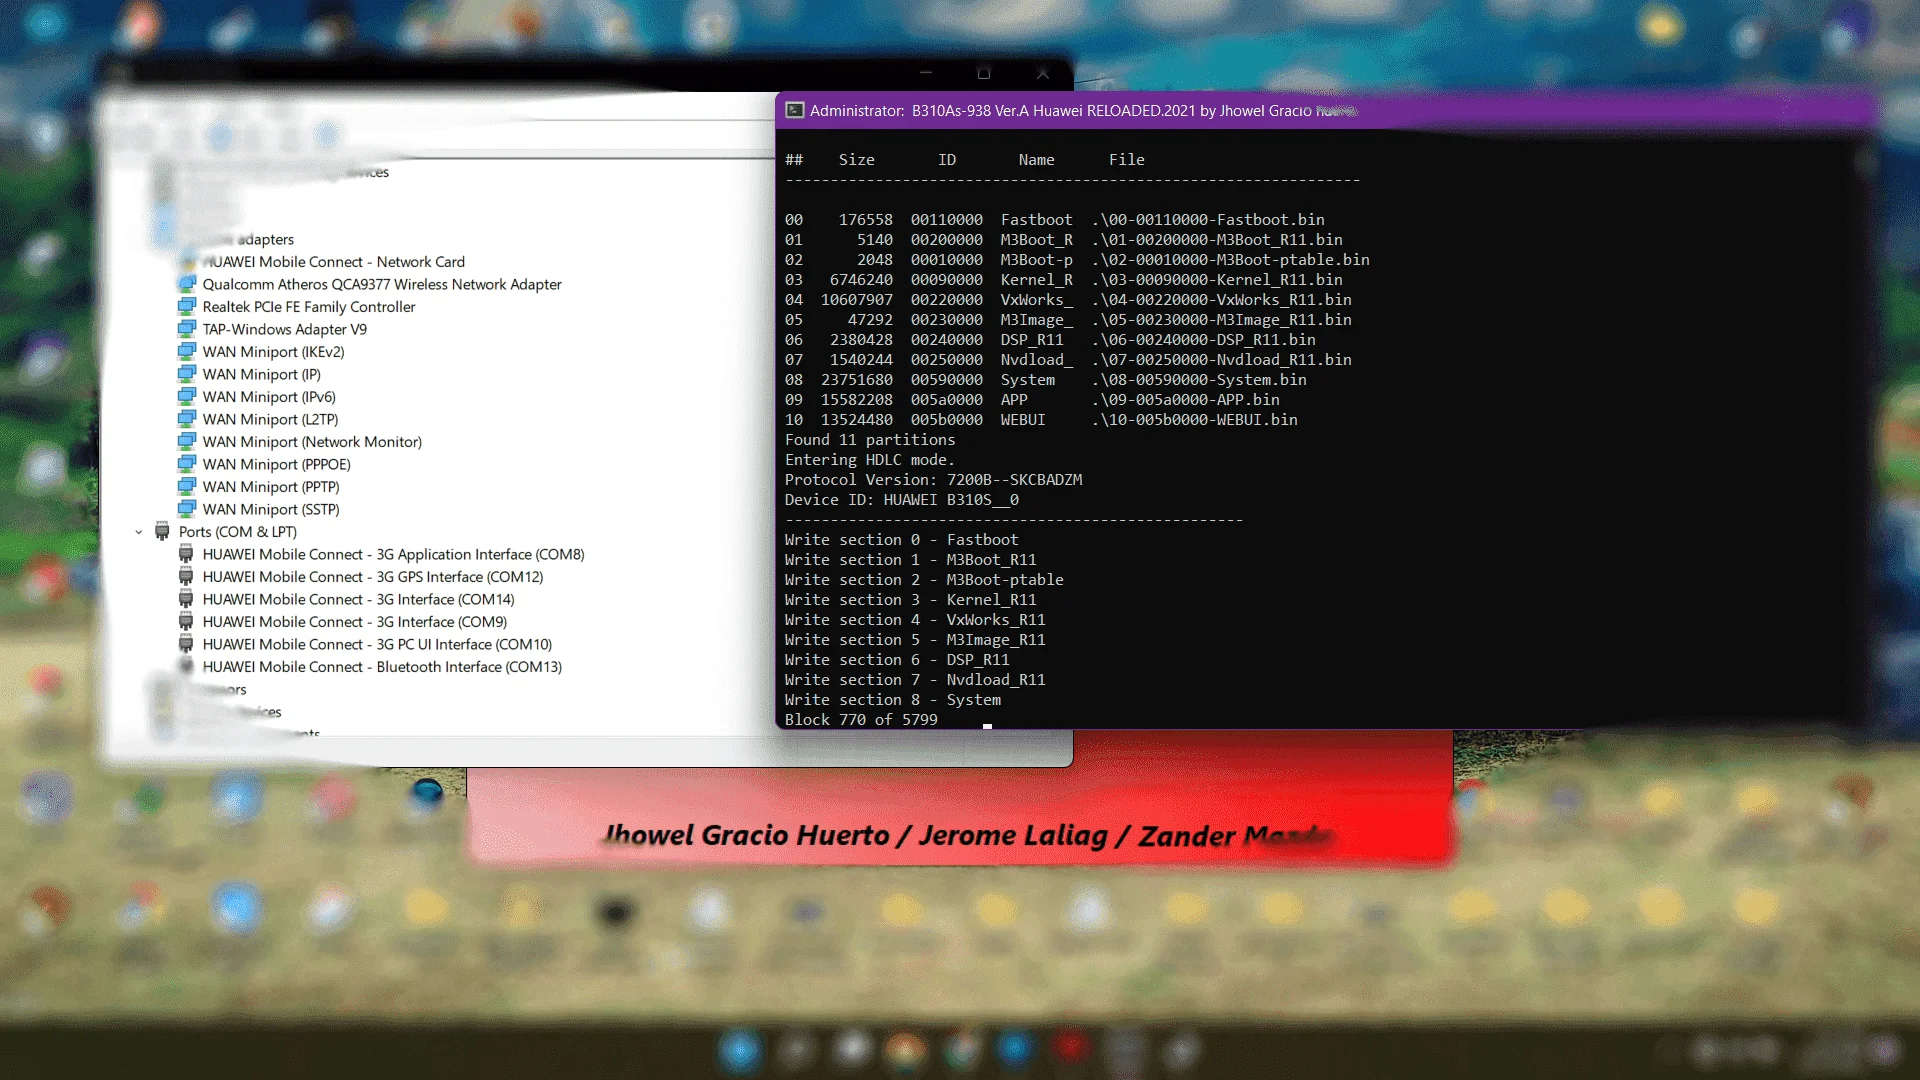Click the command prompt window icon in title bar

pyautogui.click(x=795, y=111)
